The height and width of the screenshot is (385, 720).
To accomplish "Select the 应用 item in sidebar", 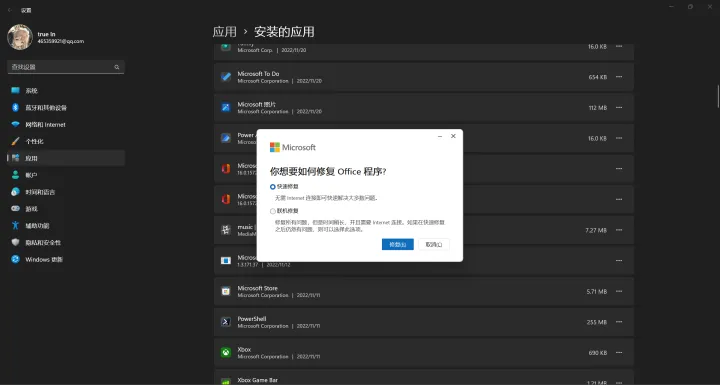I will pos(66,158).
